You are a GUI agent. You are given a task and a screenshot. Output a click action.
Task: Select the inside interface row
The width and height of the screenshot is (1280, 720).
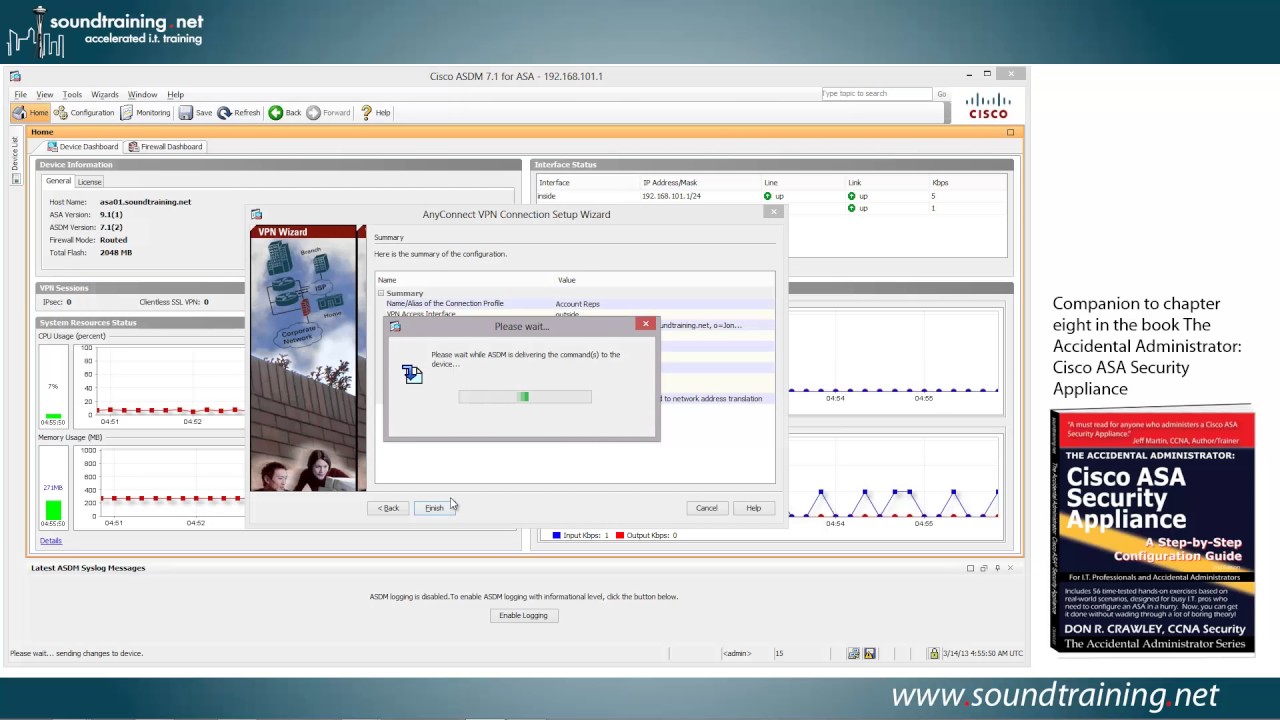tap(770, 196)
